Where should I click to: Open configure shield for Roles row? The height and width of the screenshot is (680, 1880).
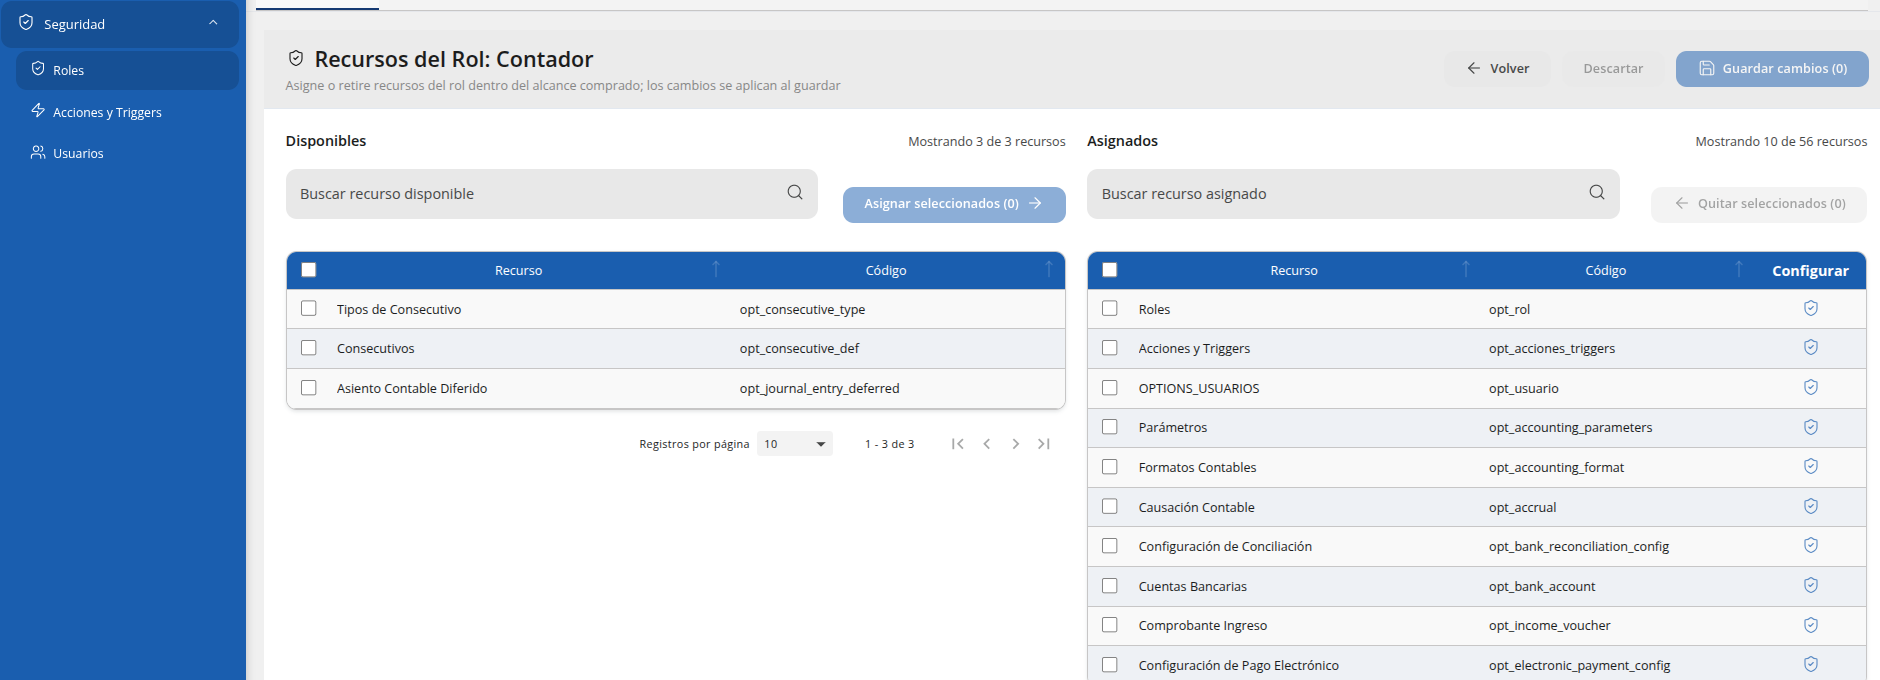pyautogui.click(x=1810, y=308)
